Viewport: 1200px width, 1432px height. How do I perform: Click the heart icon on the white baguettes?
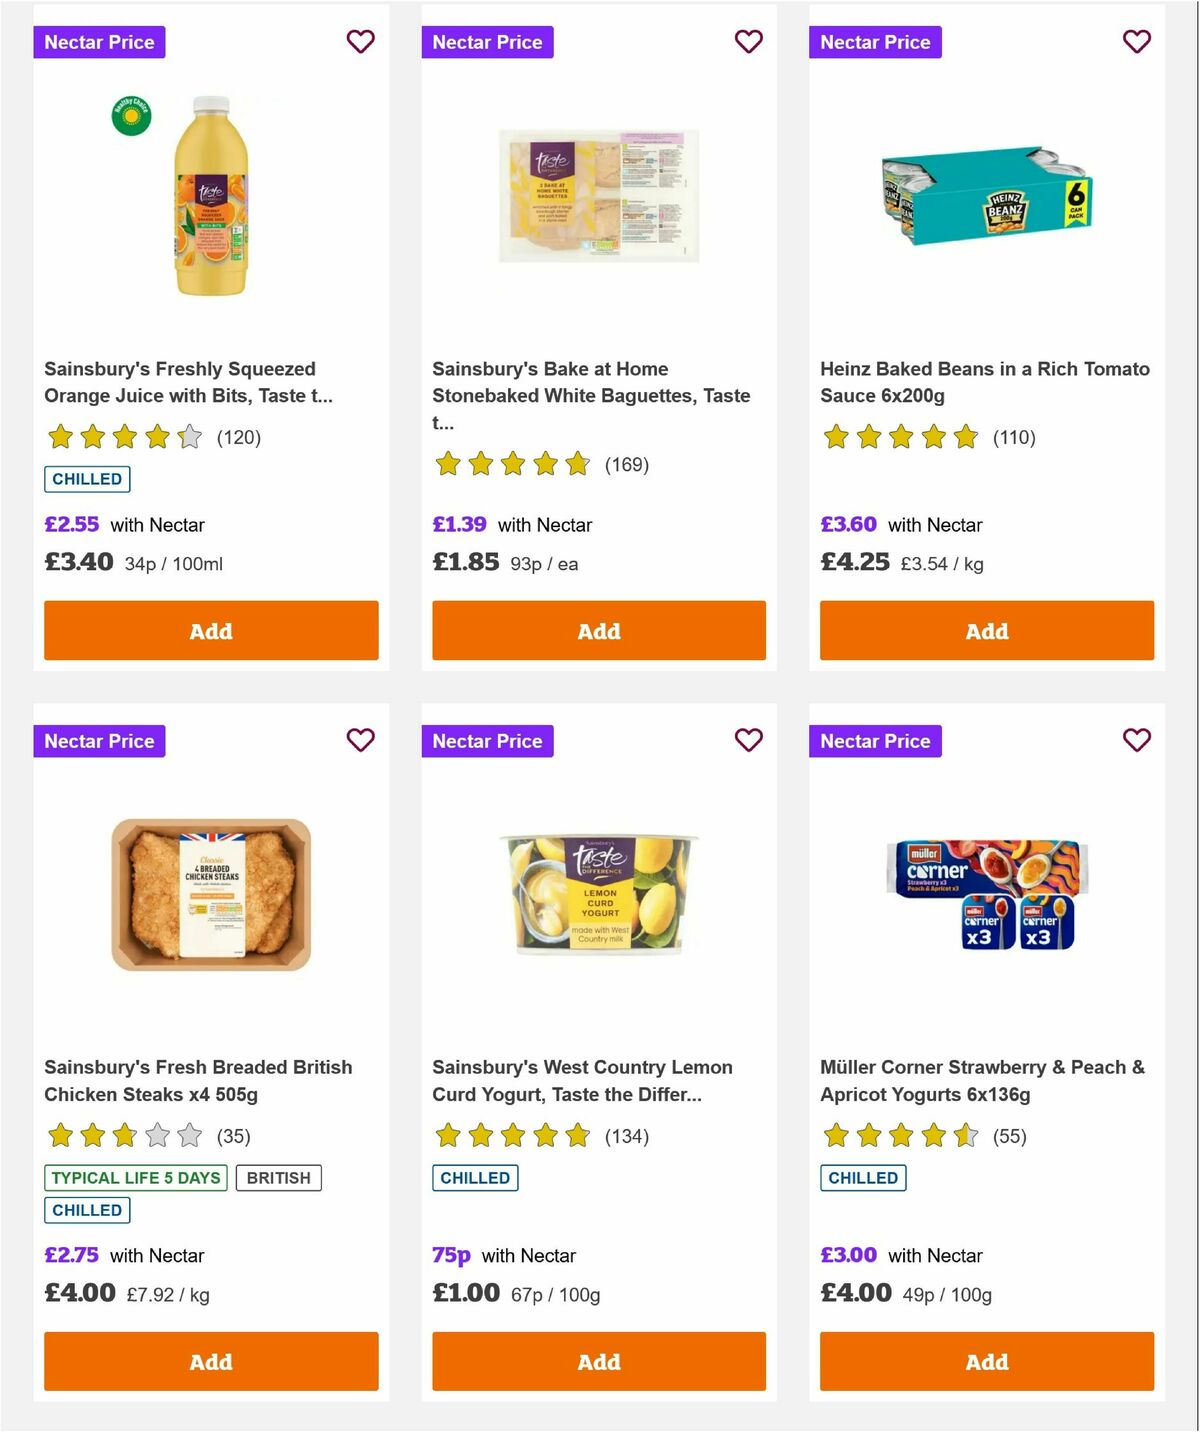coord(748,41)
